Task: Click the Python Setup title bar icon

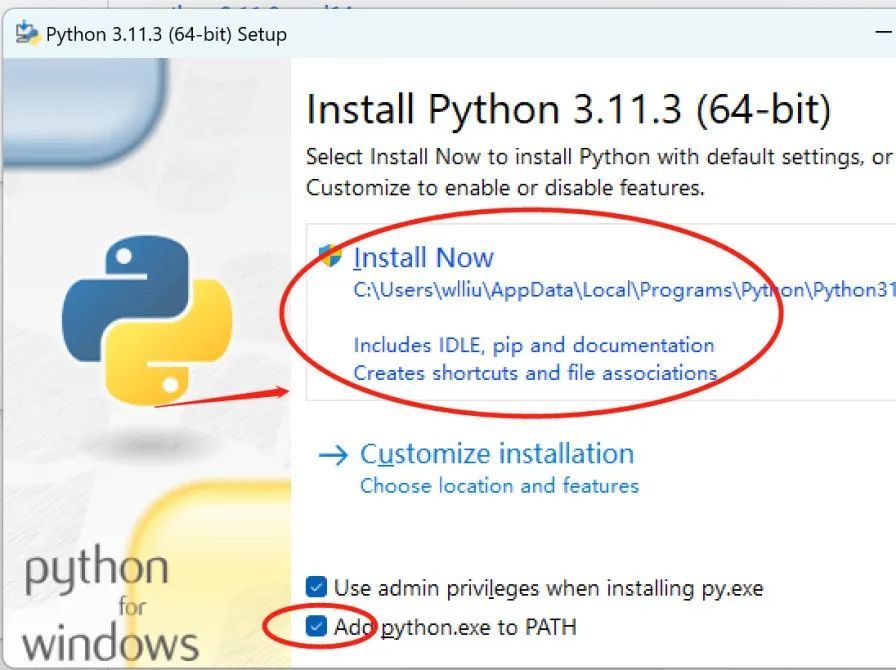Action: (x=27, y=33)
